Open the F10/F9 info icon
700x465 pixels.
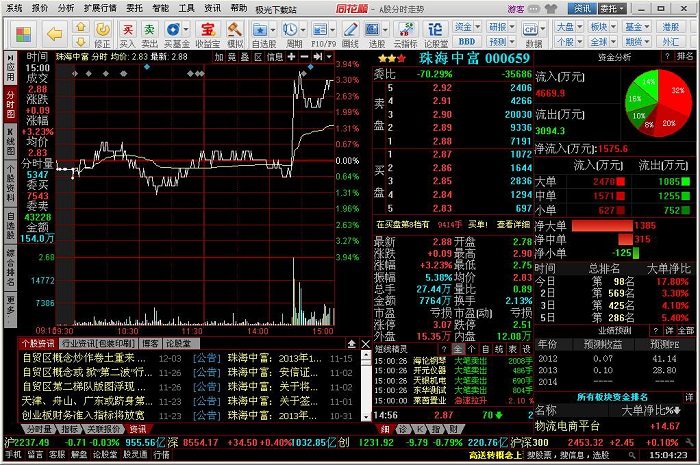[320, 30]
